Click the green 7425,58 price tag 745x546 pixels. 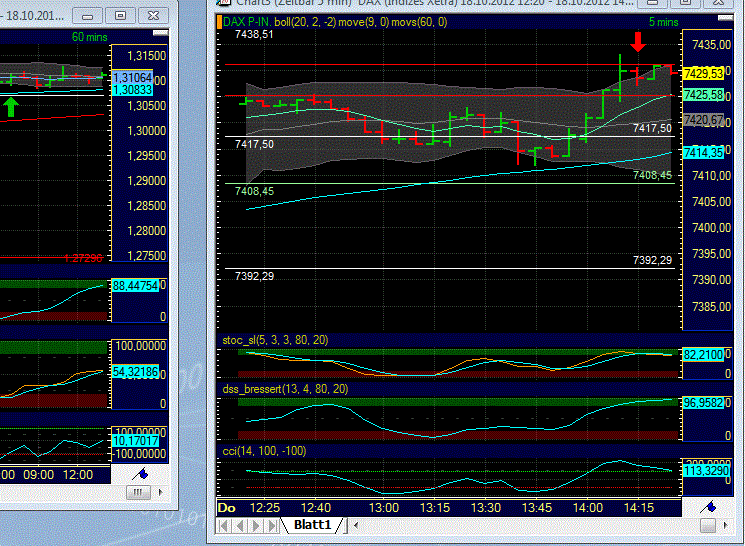[703, 95]
